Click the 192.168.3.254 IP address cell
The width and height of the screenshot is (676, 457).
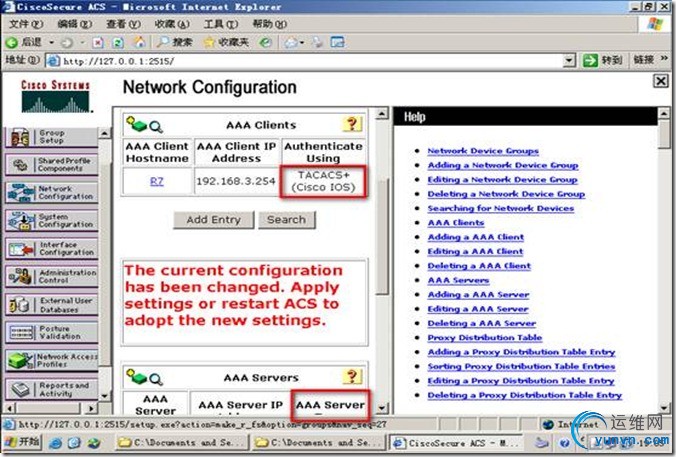(236, 182)
